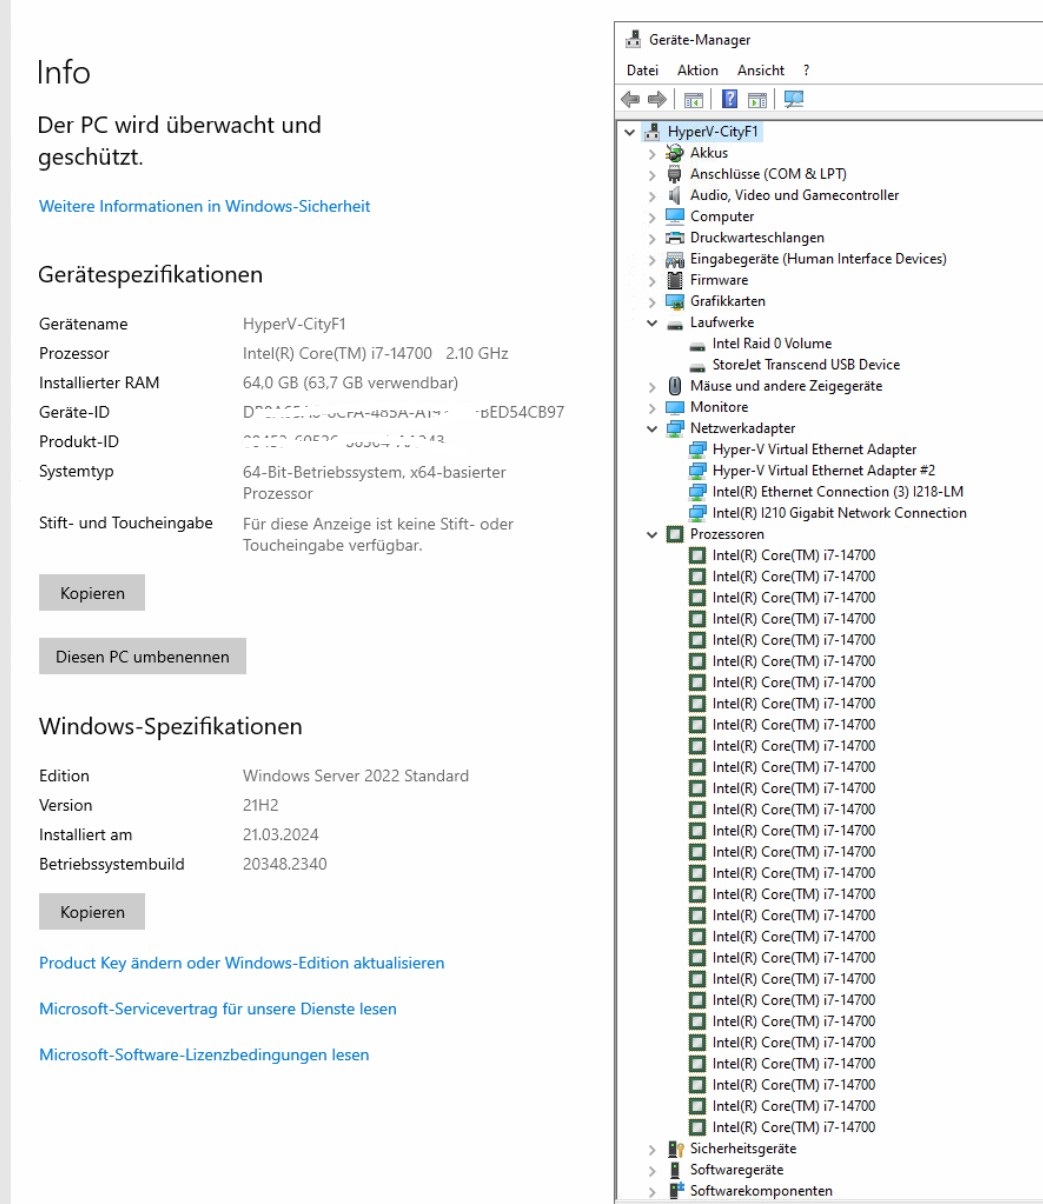Viewport: 1043px width, 1204px height.
Task: Open Help via the blue question-mark toolbar icon
Action: tap(730, 99)
